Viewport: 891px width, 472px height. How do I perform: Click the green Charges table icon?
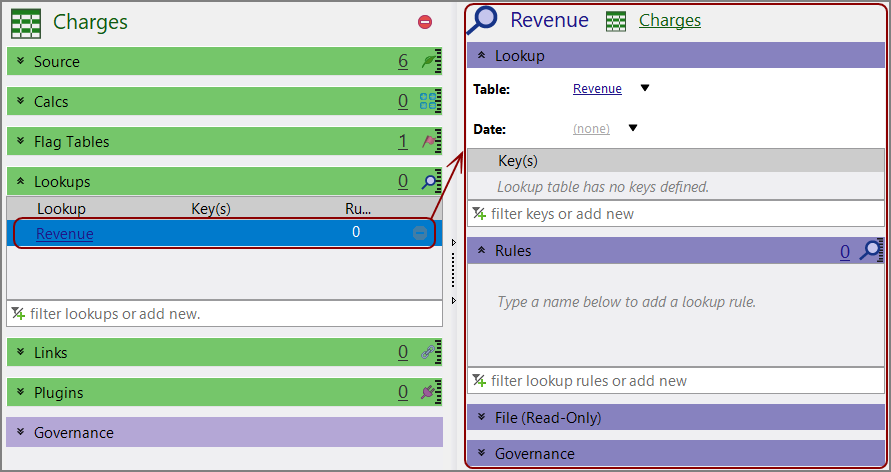[26, 23]
